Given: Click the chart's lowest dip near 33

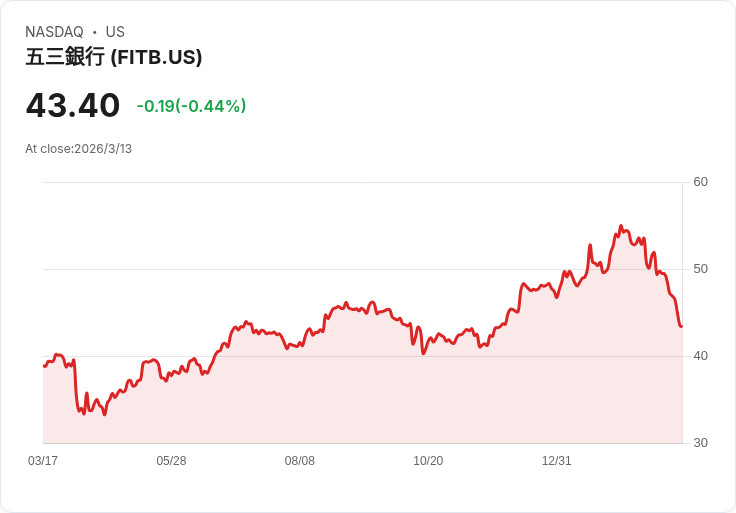Looking at the screenshot, I should pyautogui.click(x=104, y=414).
